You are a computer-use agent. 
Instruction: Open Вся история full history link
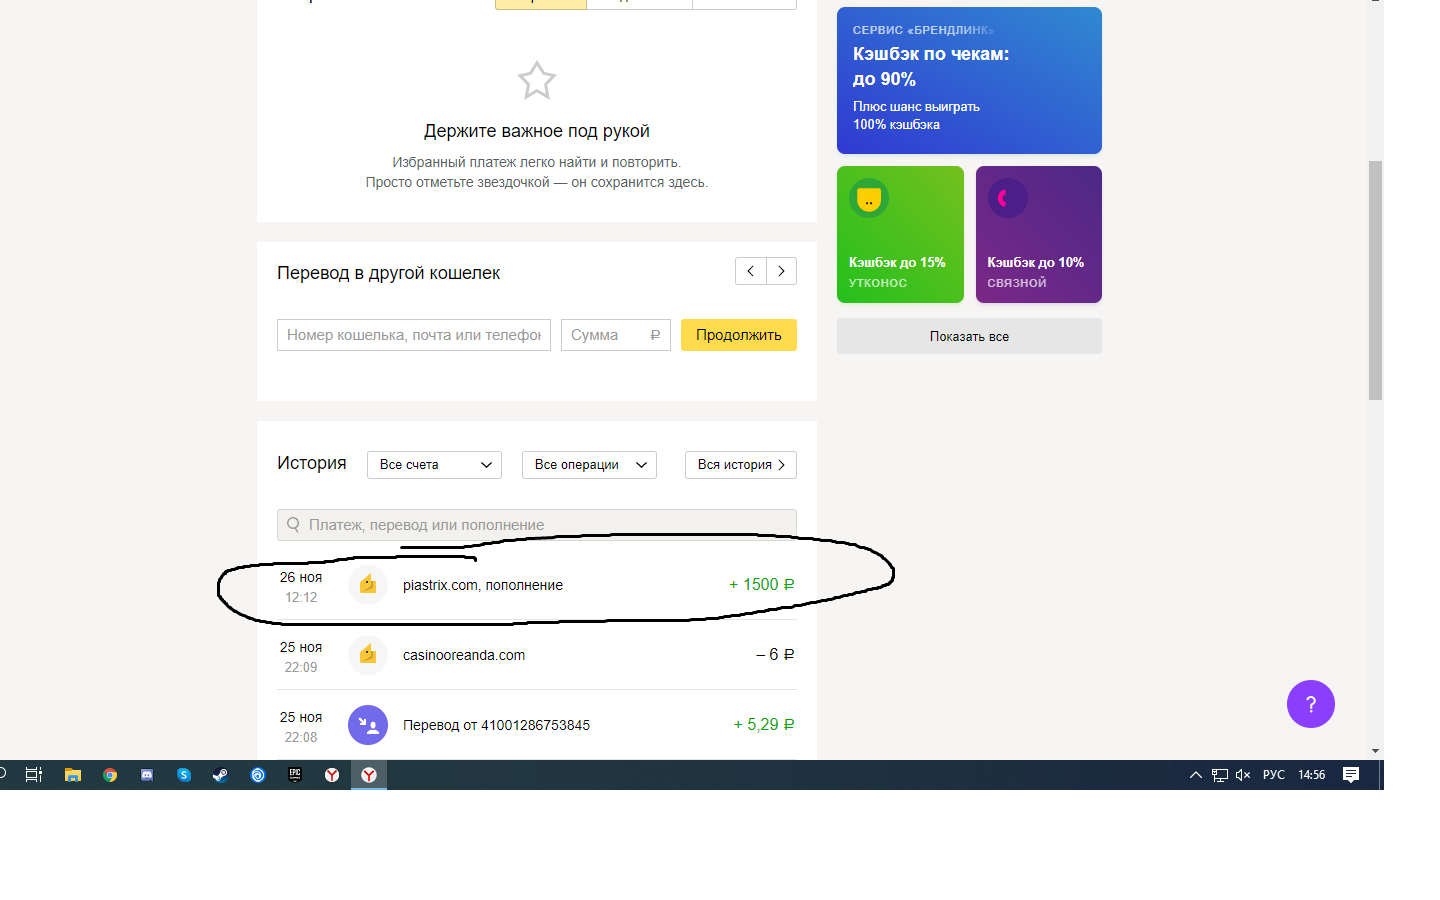coord(741,465)
